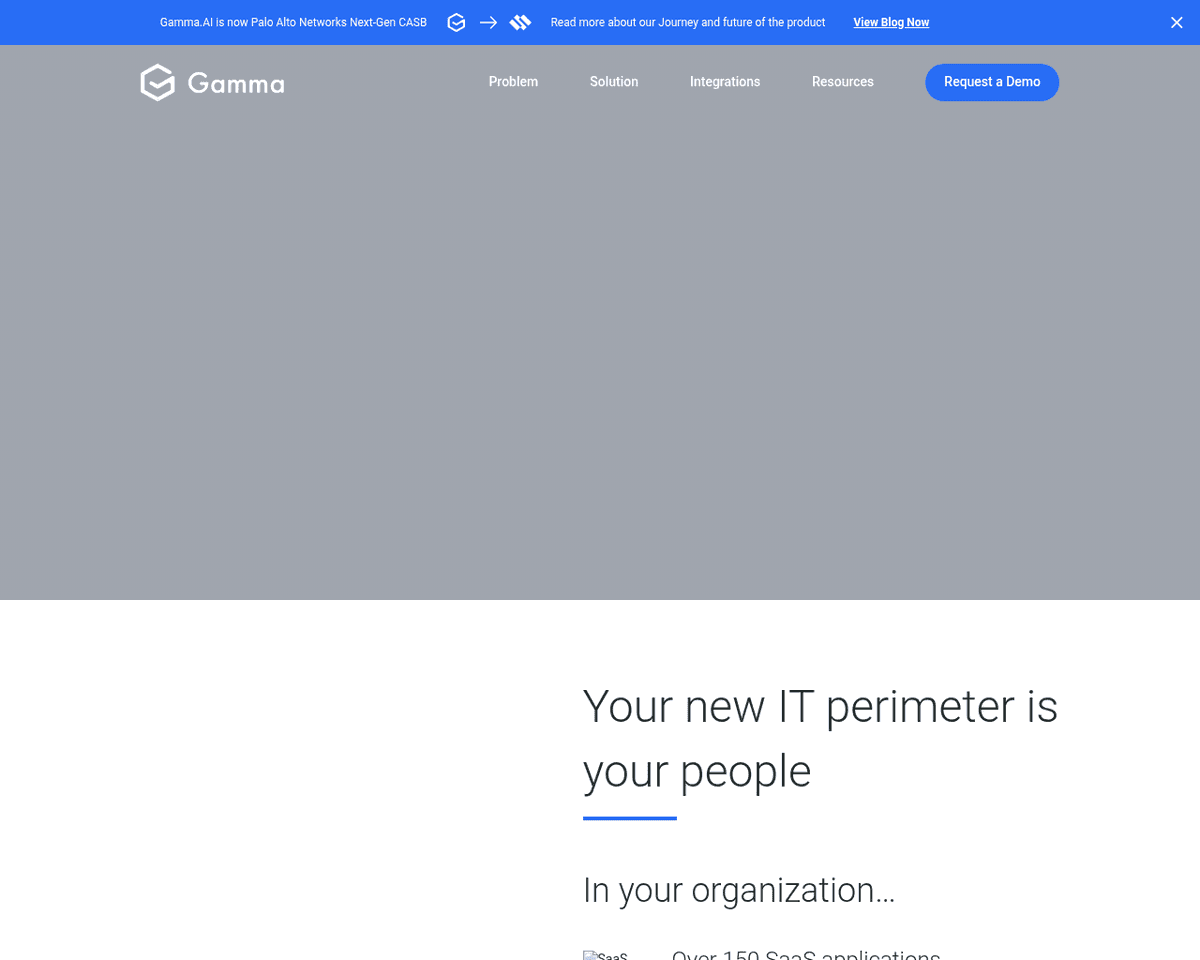1200x960 pixels.
Task: Open the View Blog Now link
Action: [891, 23]
